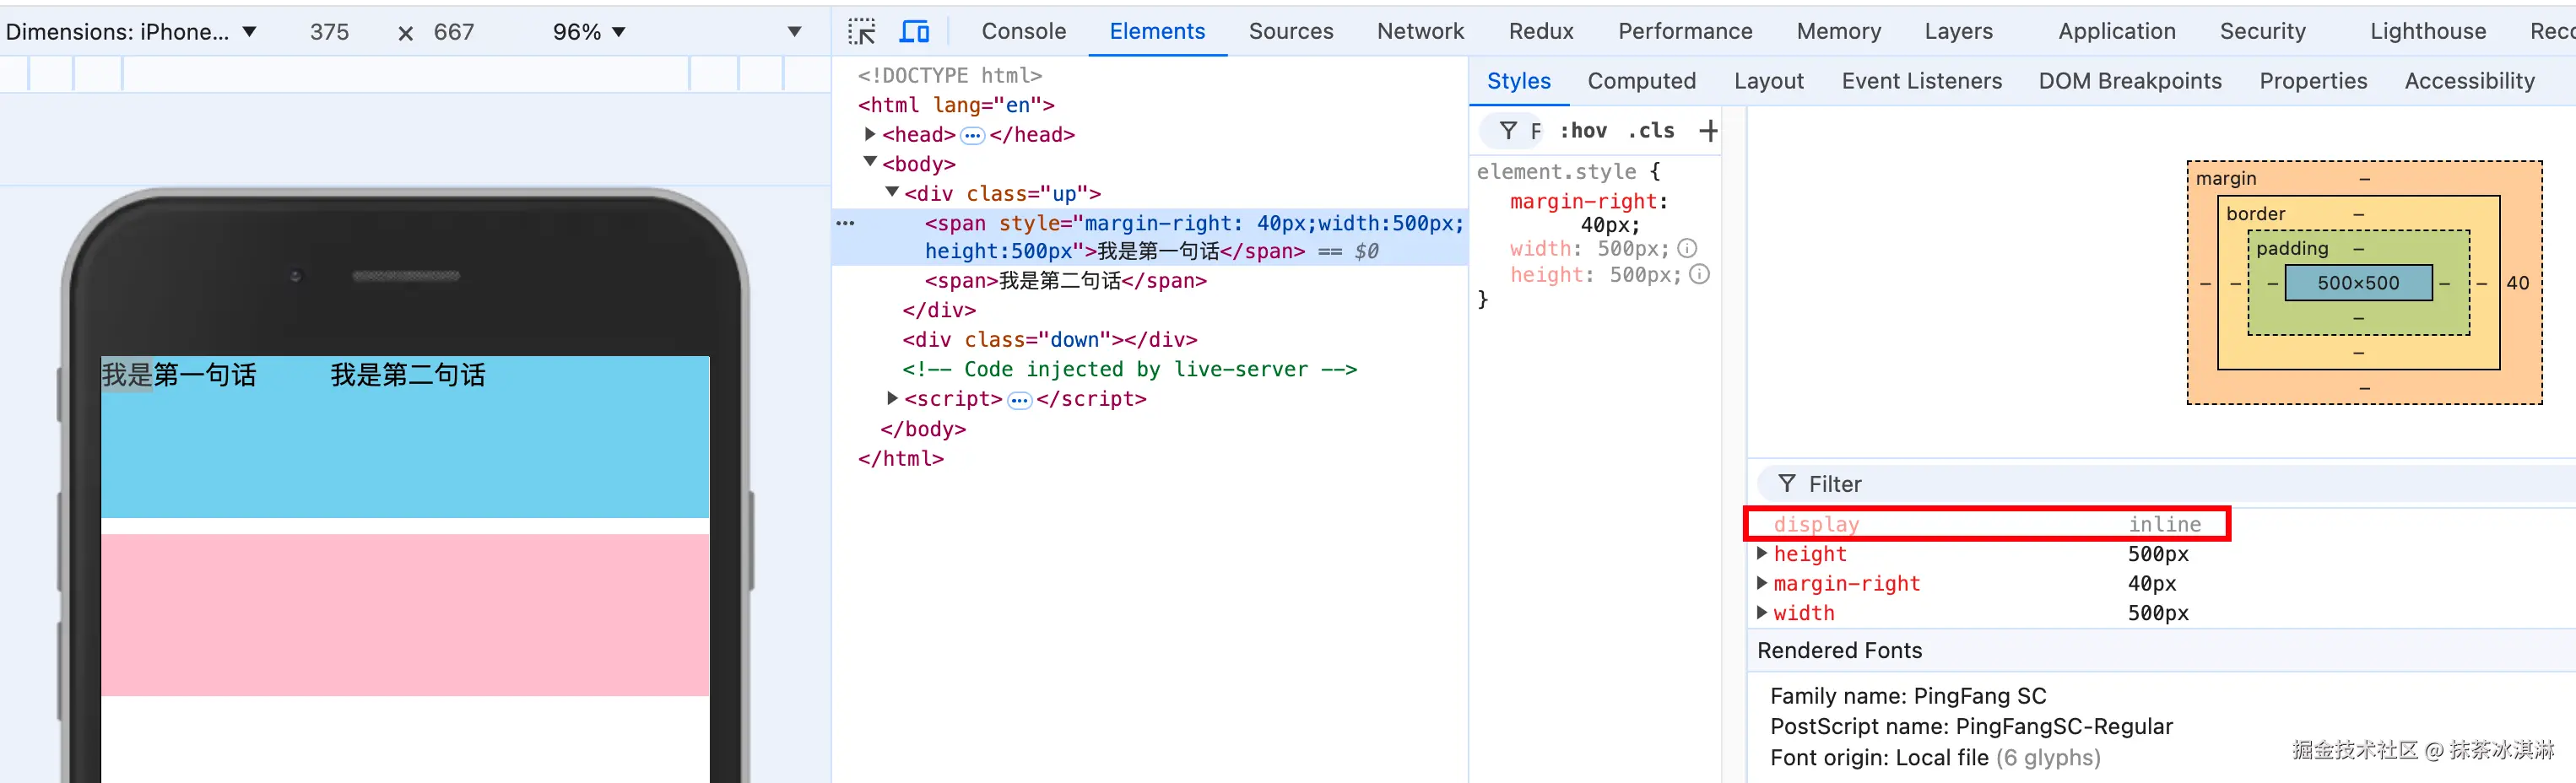Open the Dimensions iPhone device dropdown
The height and width of the screenshot is (783, 2576).
(x=131, y=32)
